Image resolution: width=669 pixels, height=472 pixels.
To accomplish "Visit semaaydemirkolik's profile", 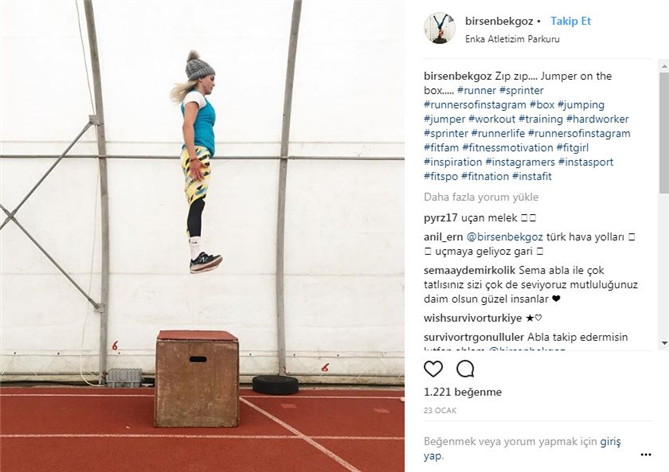I will (x=470, y=270).
